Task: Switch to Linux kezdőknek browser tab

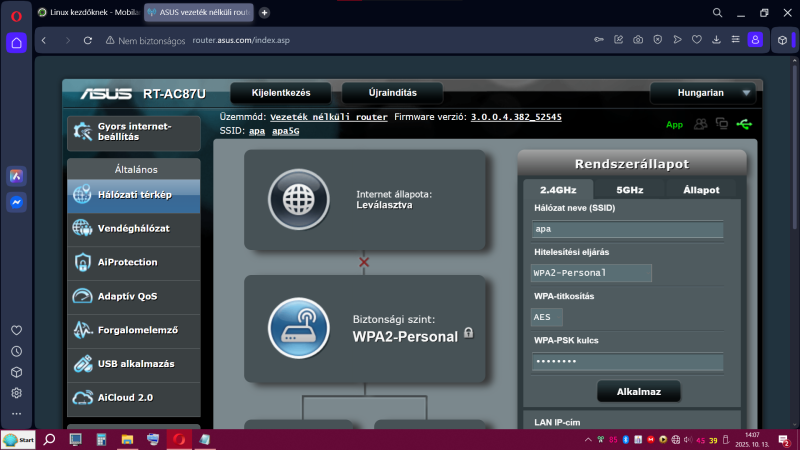Action: tap(89, 12)
